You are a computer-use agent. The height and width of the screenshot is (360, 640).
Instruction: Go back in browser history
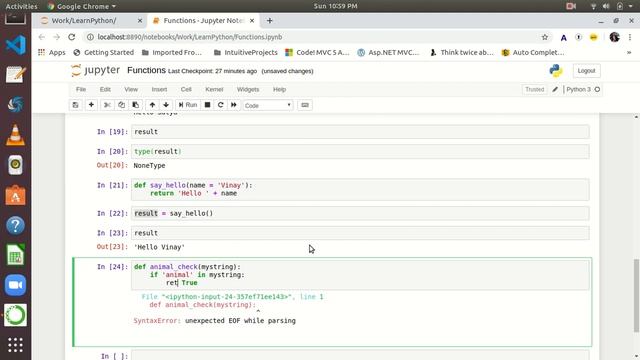pyautogui.click(x=42, y=37)
